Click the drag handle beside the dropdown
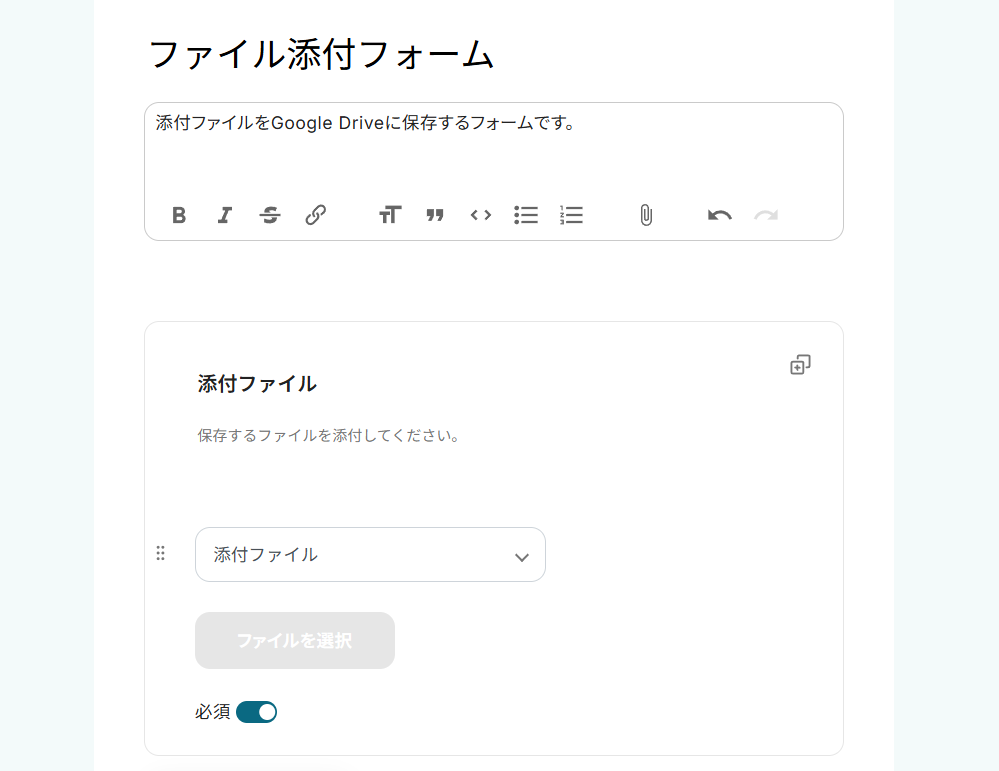The image size is (999, 771). coord(160,553)
